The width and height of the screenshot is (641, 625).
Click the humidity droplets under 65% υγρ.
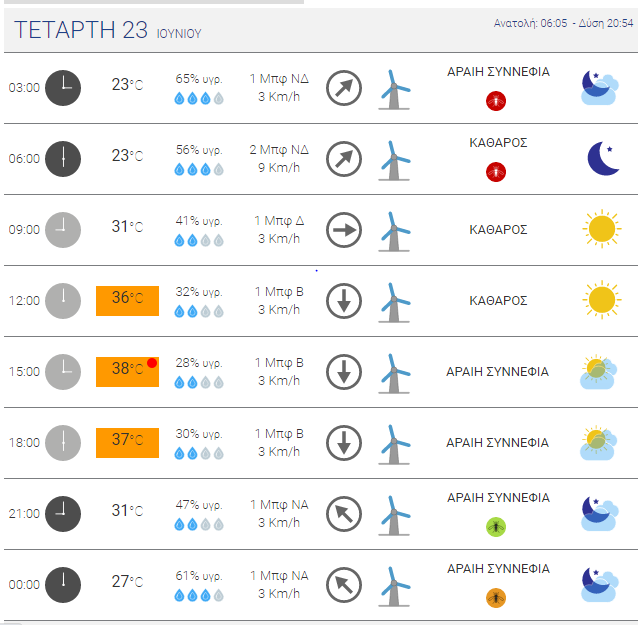[x=199, y=99]
